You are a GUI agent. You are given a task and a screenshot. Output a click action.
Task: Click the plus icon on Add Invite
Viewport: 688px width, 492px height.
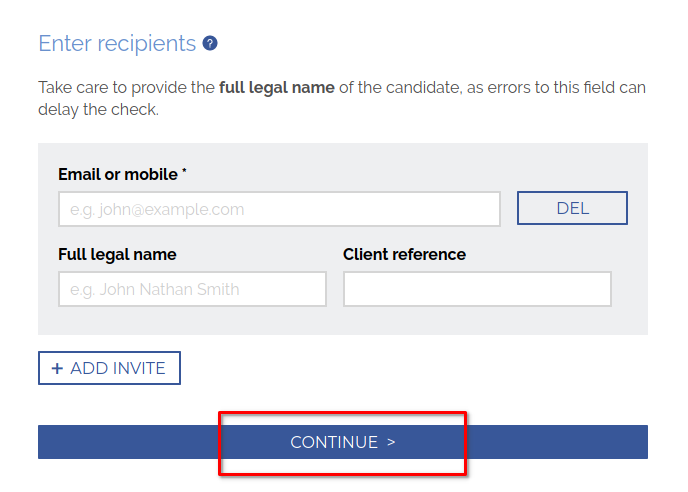click(x=57, y=369)
